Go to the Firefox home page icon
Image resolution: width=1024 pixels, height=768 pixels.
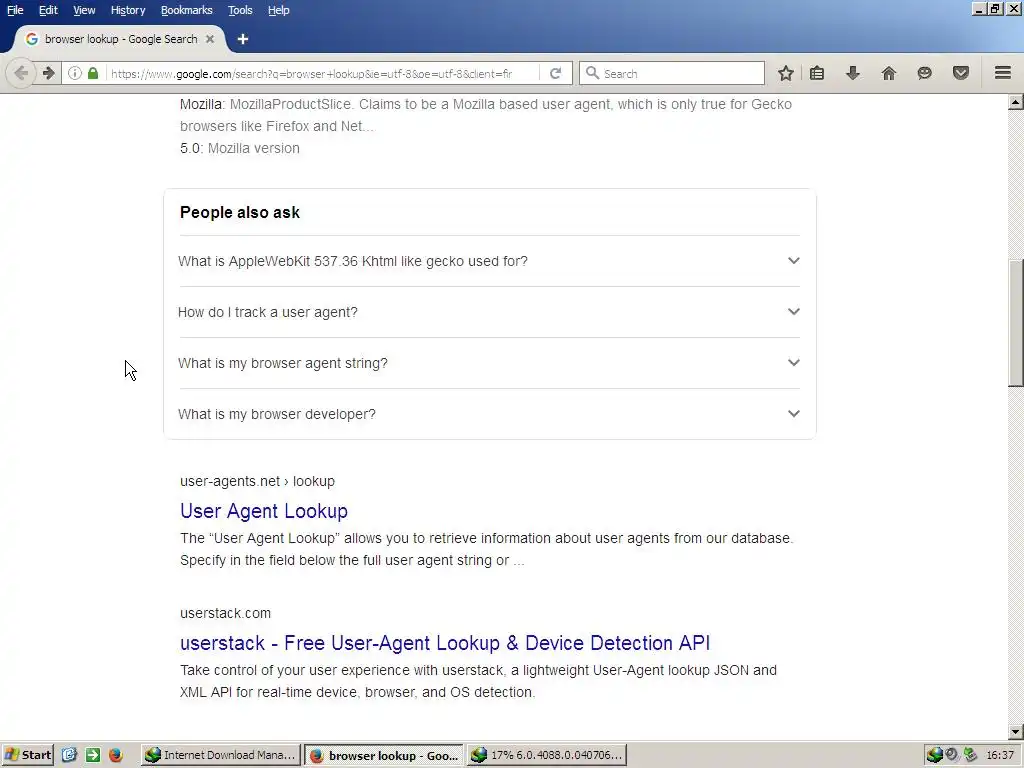click(889, 73)
